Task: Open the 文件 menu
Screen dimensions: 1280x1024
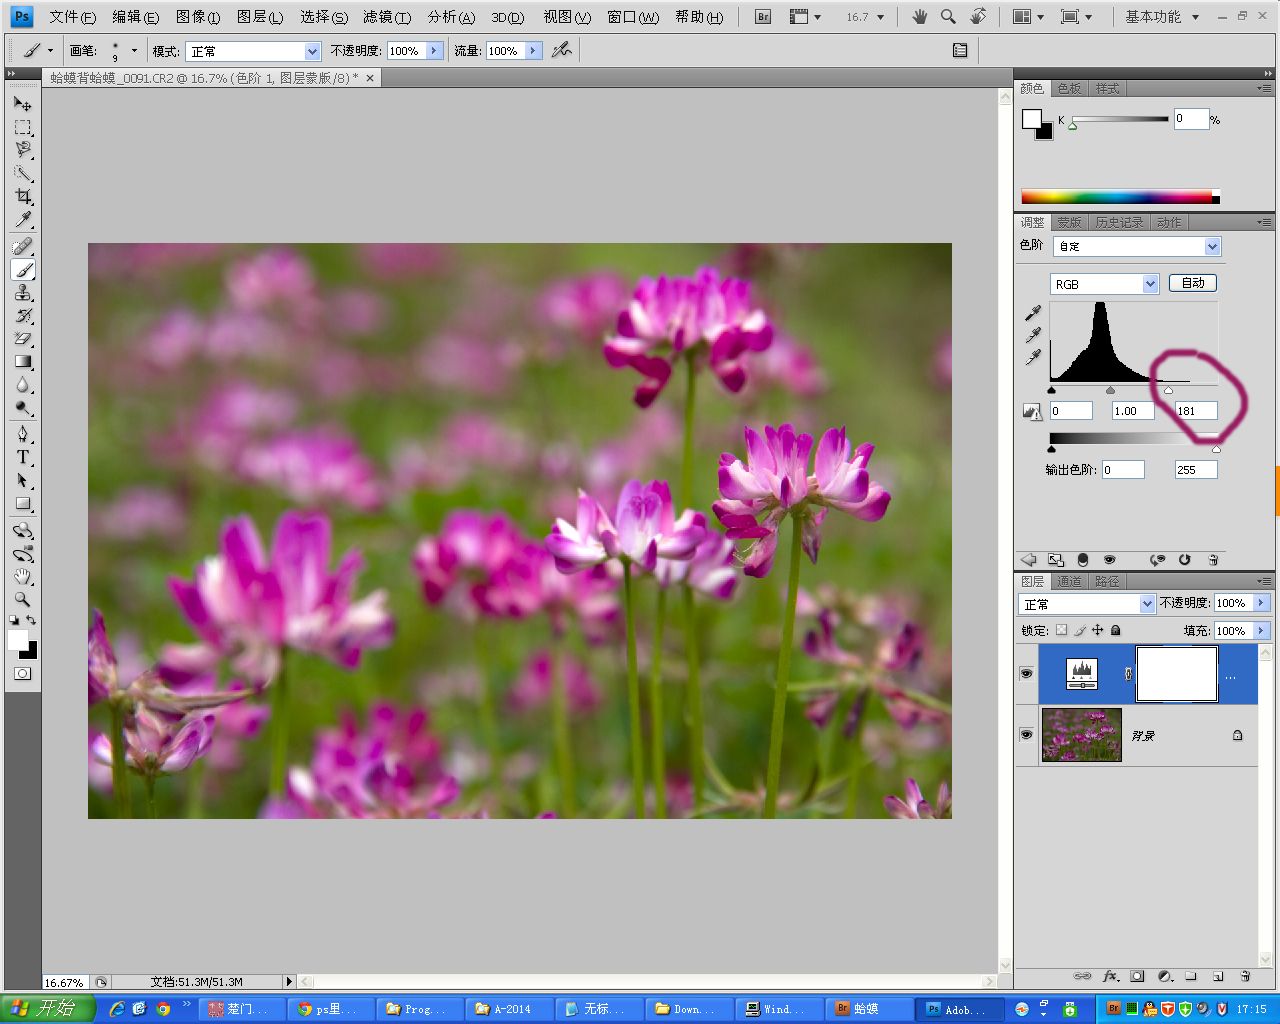Action: [72, 17]
